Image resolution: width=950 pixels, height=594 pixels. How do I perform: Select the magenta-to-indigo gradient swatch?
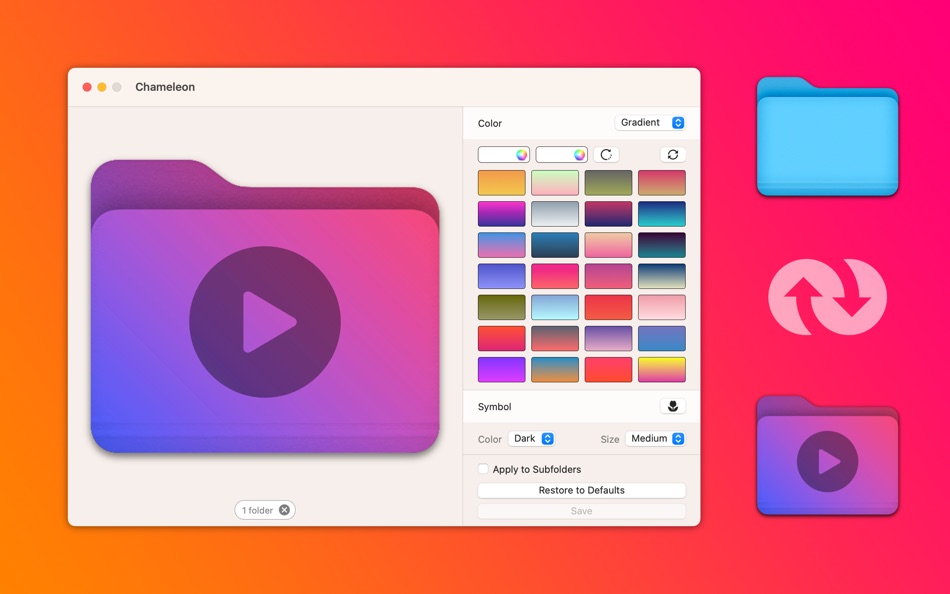[x=502, y=213]
